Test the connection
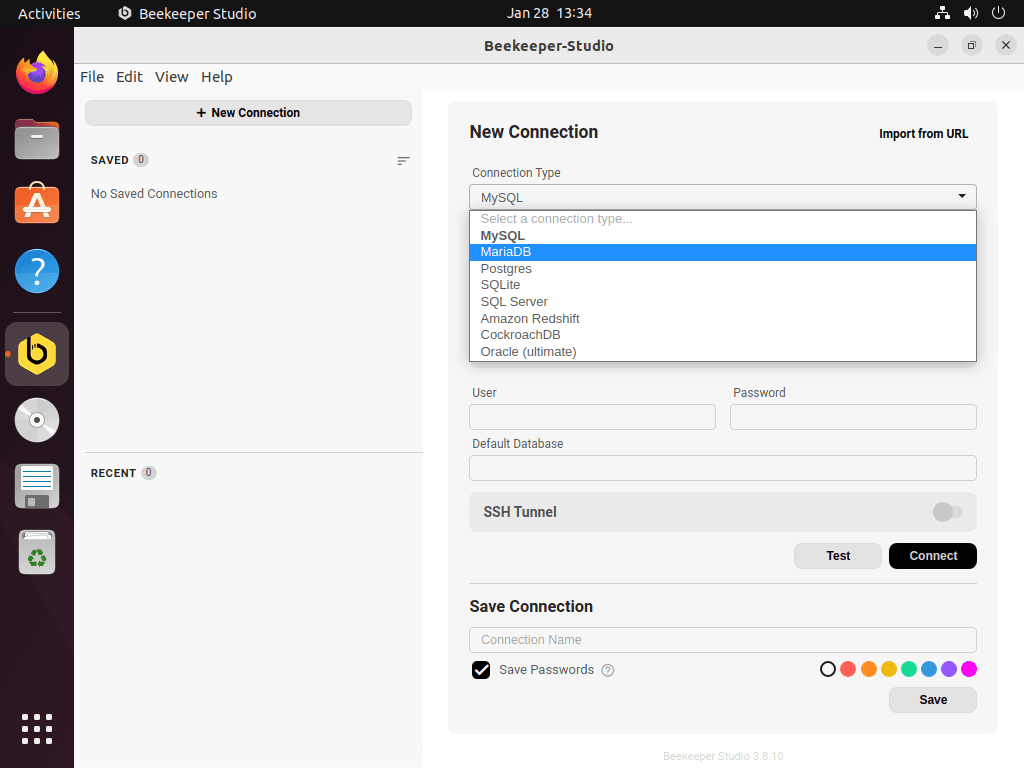The height and width of the screenshot is (768, 1024). click(x=838, y=556)
